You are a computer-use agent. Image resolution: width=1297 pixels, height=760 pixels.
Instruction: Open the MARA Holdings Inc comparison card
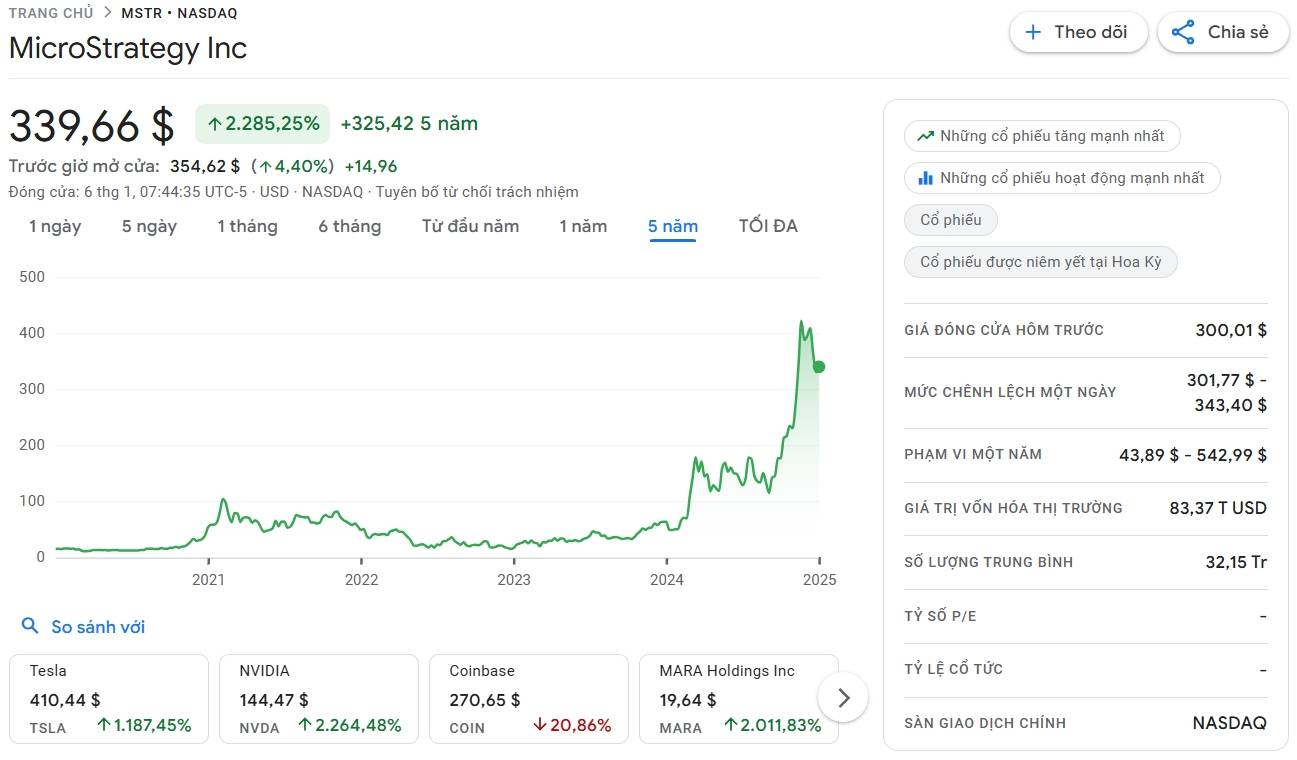(x=739, y=699)
